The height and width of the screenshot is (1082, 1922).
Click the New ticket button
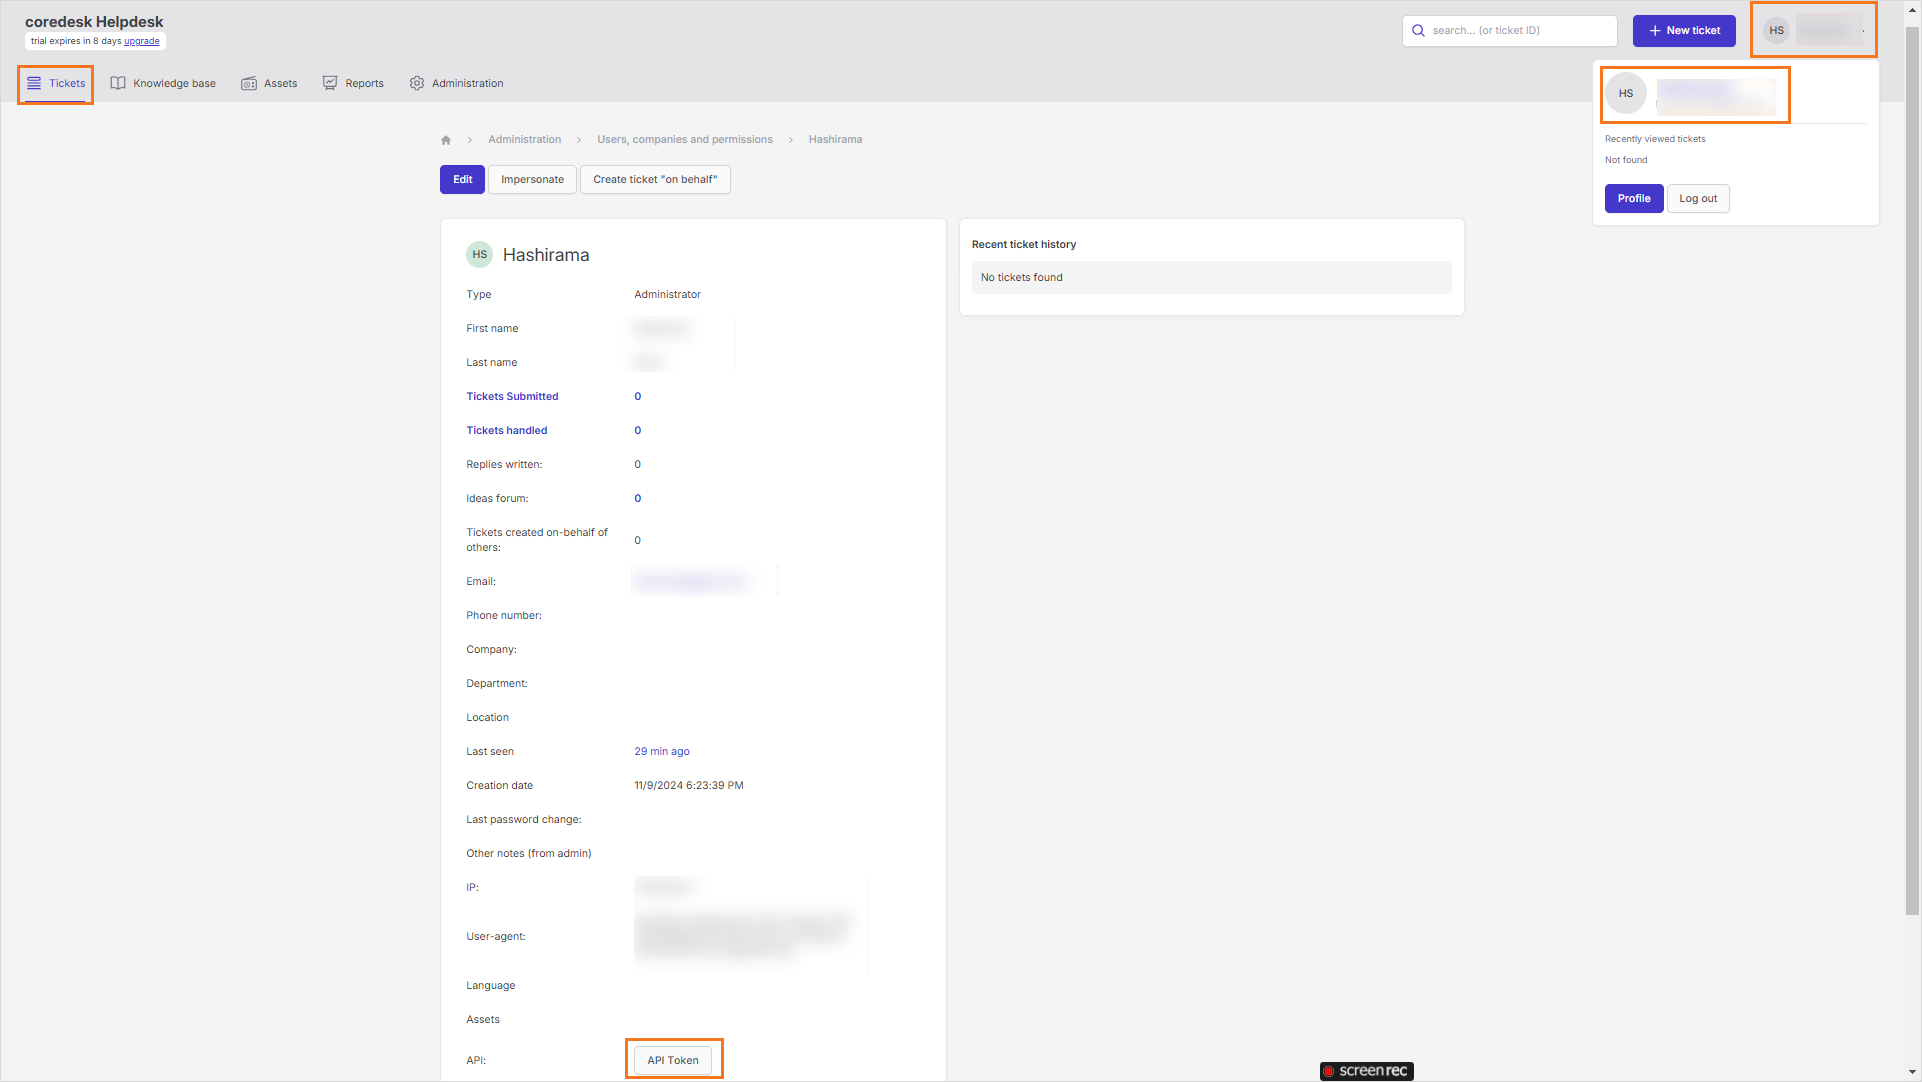(x=1684, y=30)
